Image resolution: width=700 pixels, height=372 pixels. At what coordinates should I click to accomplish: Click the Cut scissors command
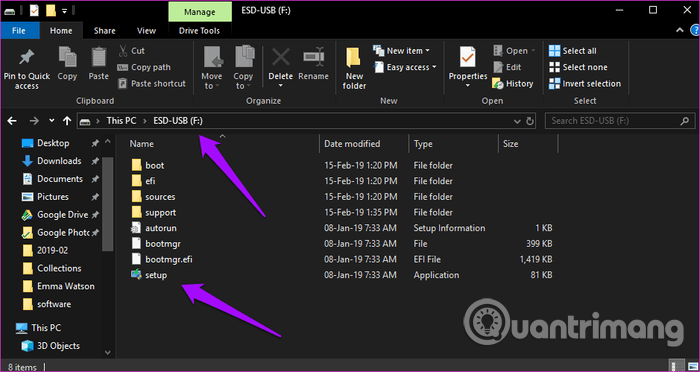click(131, 51)
